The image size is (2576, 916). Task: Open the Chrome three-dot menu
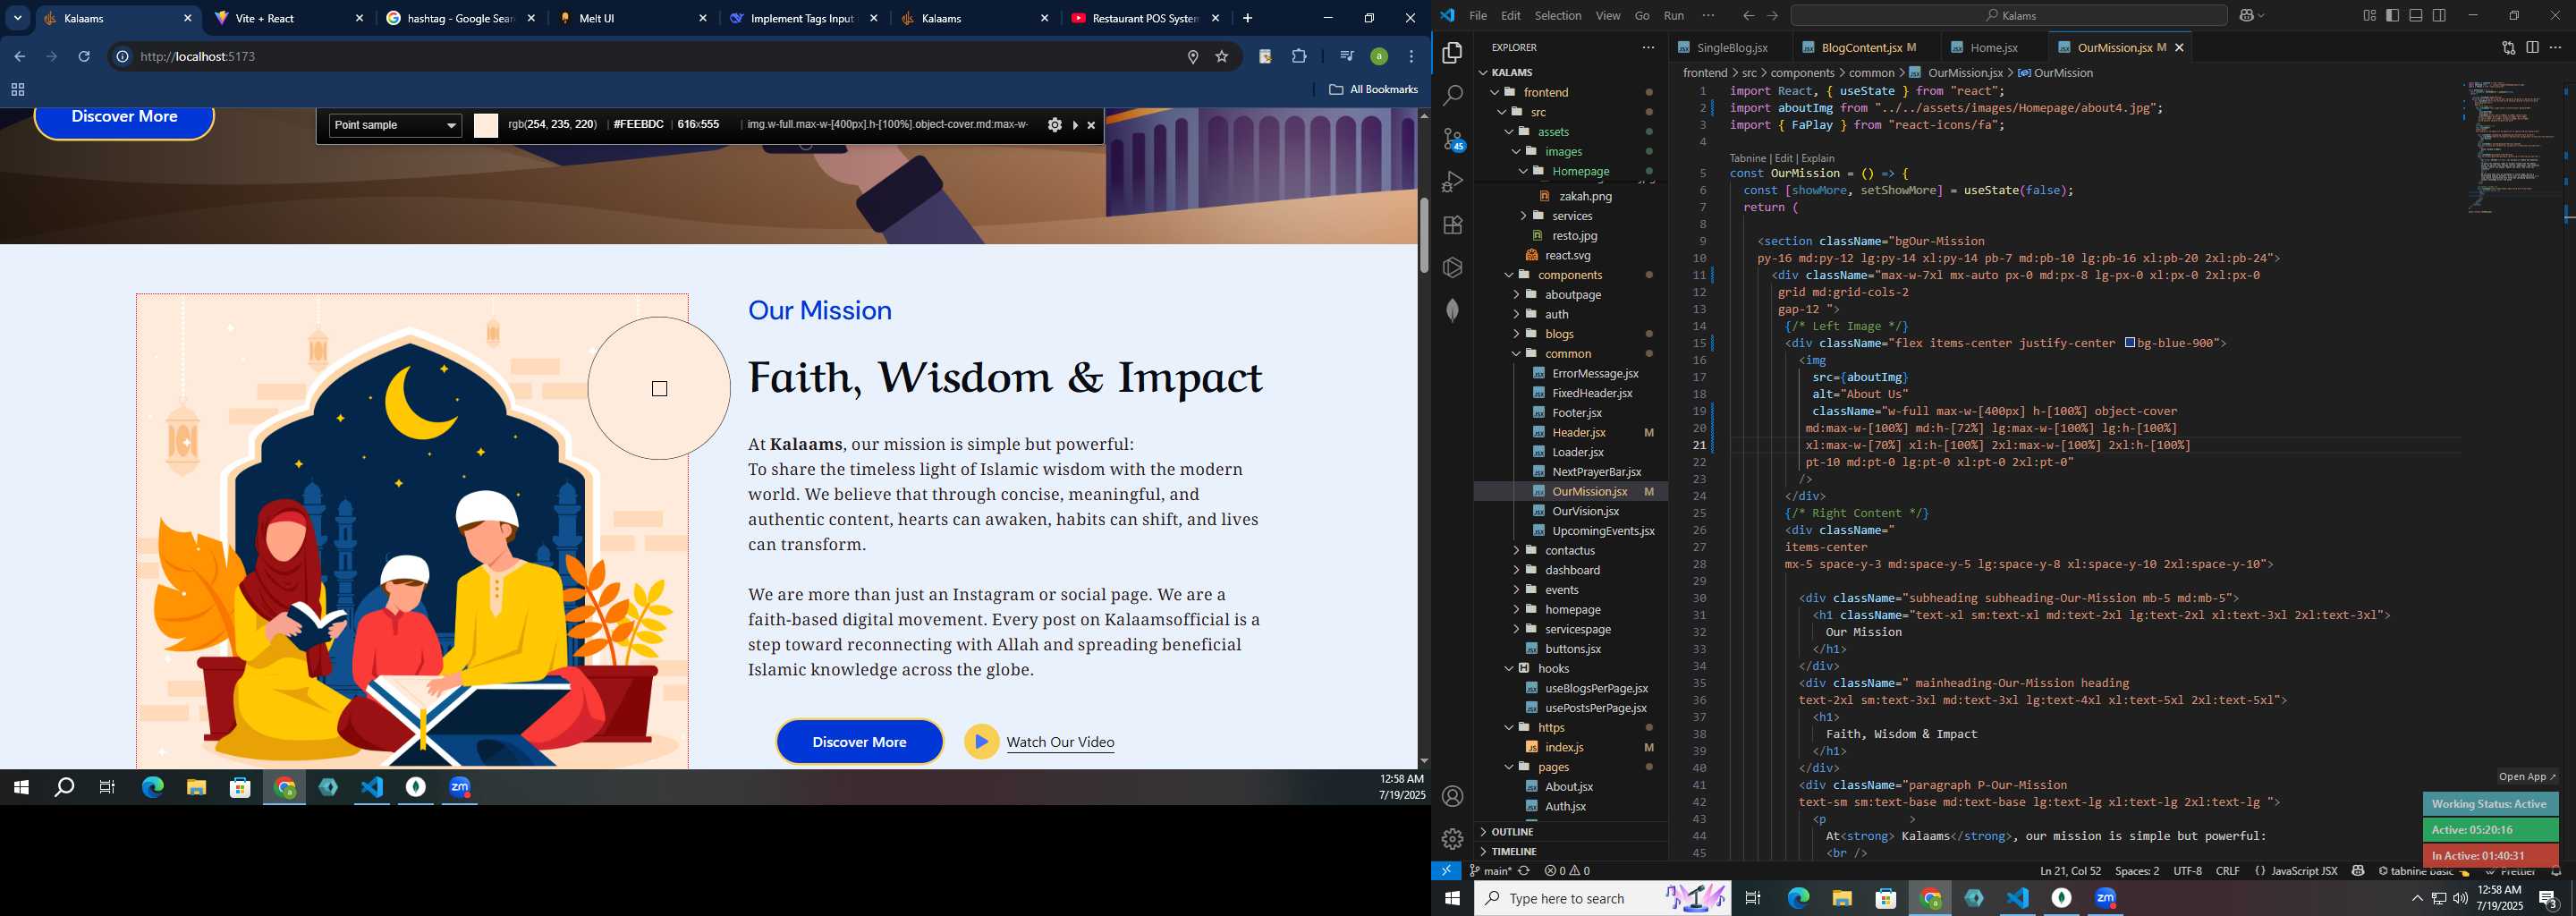tap(1412, 57)
